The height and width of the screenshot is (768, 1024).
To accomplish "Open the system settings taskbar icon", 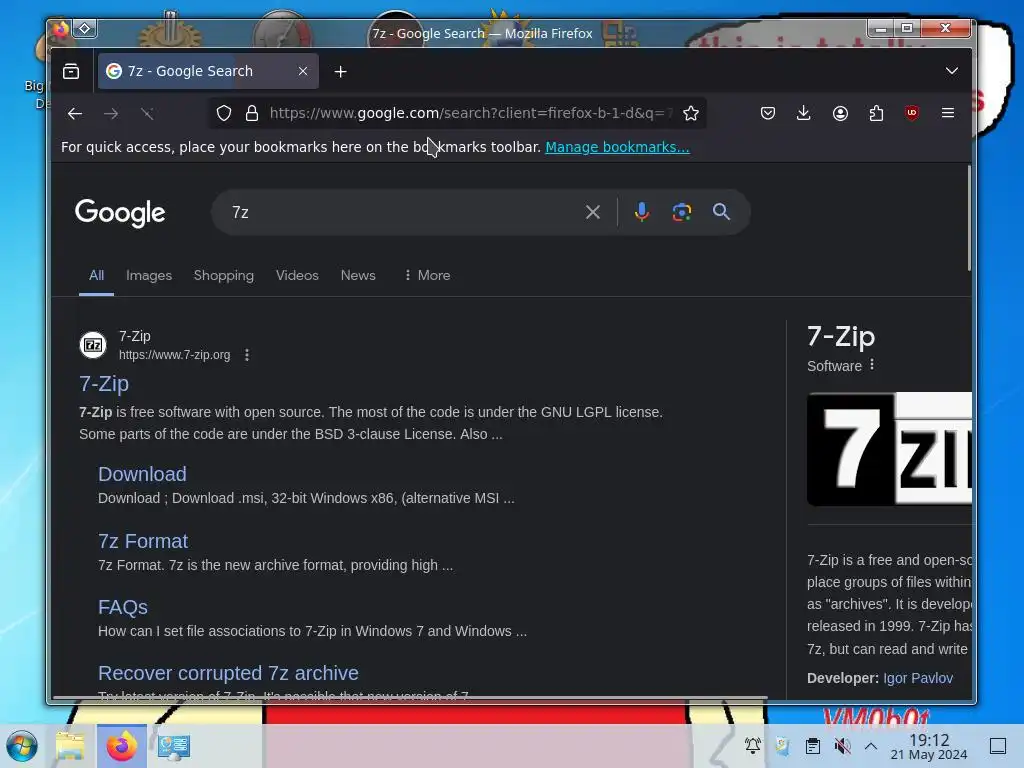I will pos(174,746).
